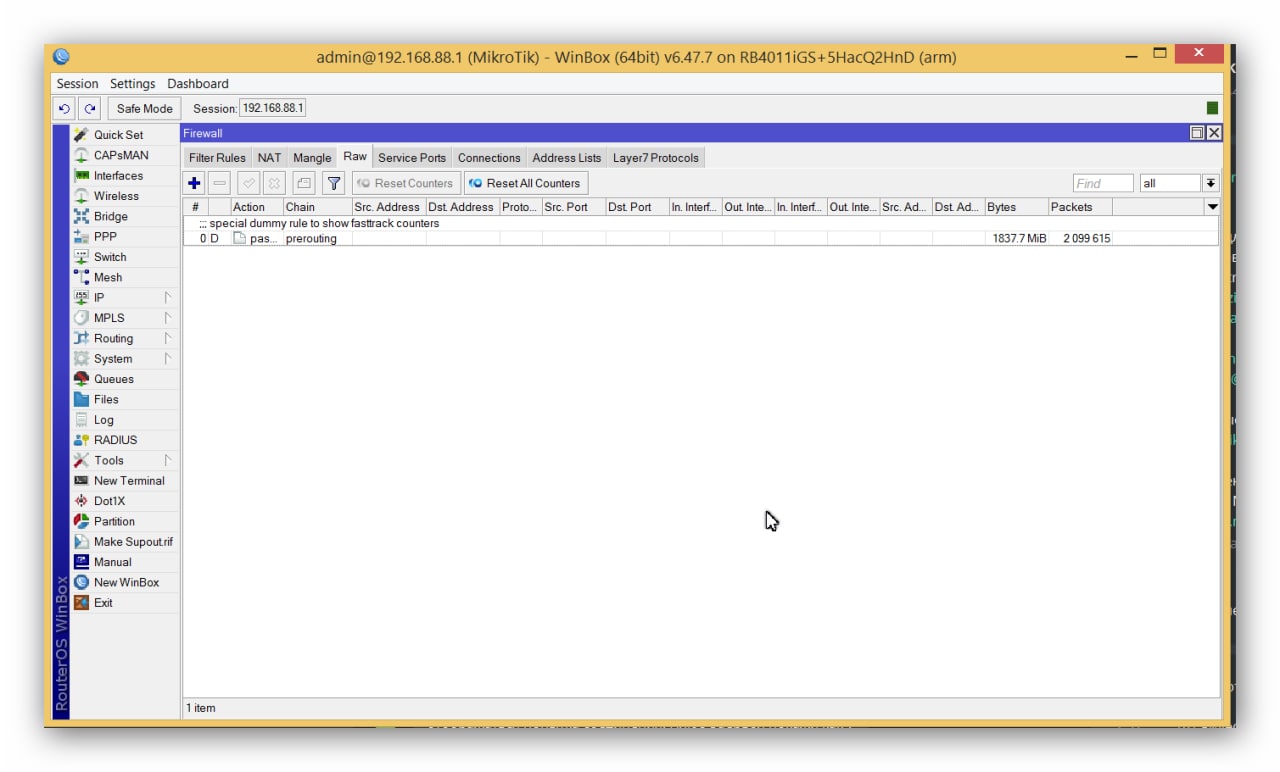Click the filter funnel icon

334,183
